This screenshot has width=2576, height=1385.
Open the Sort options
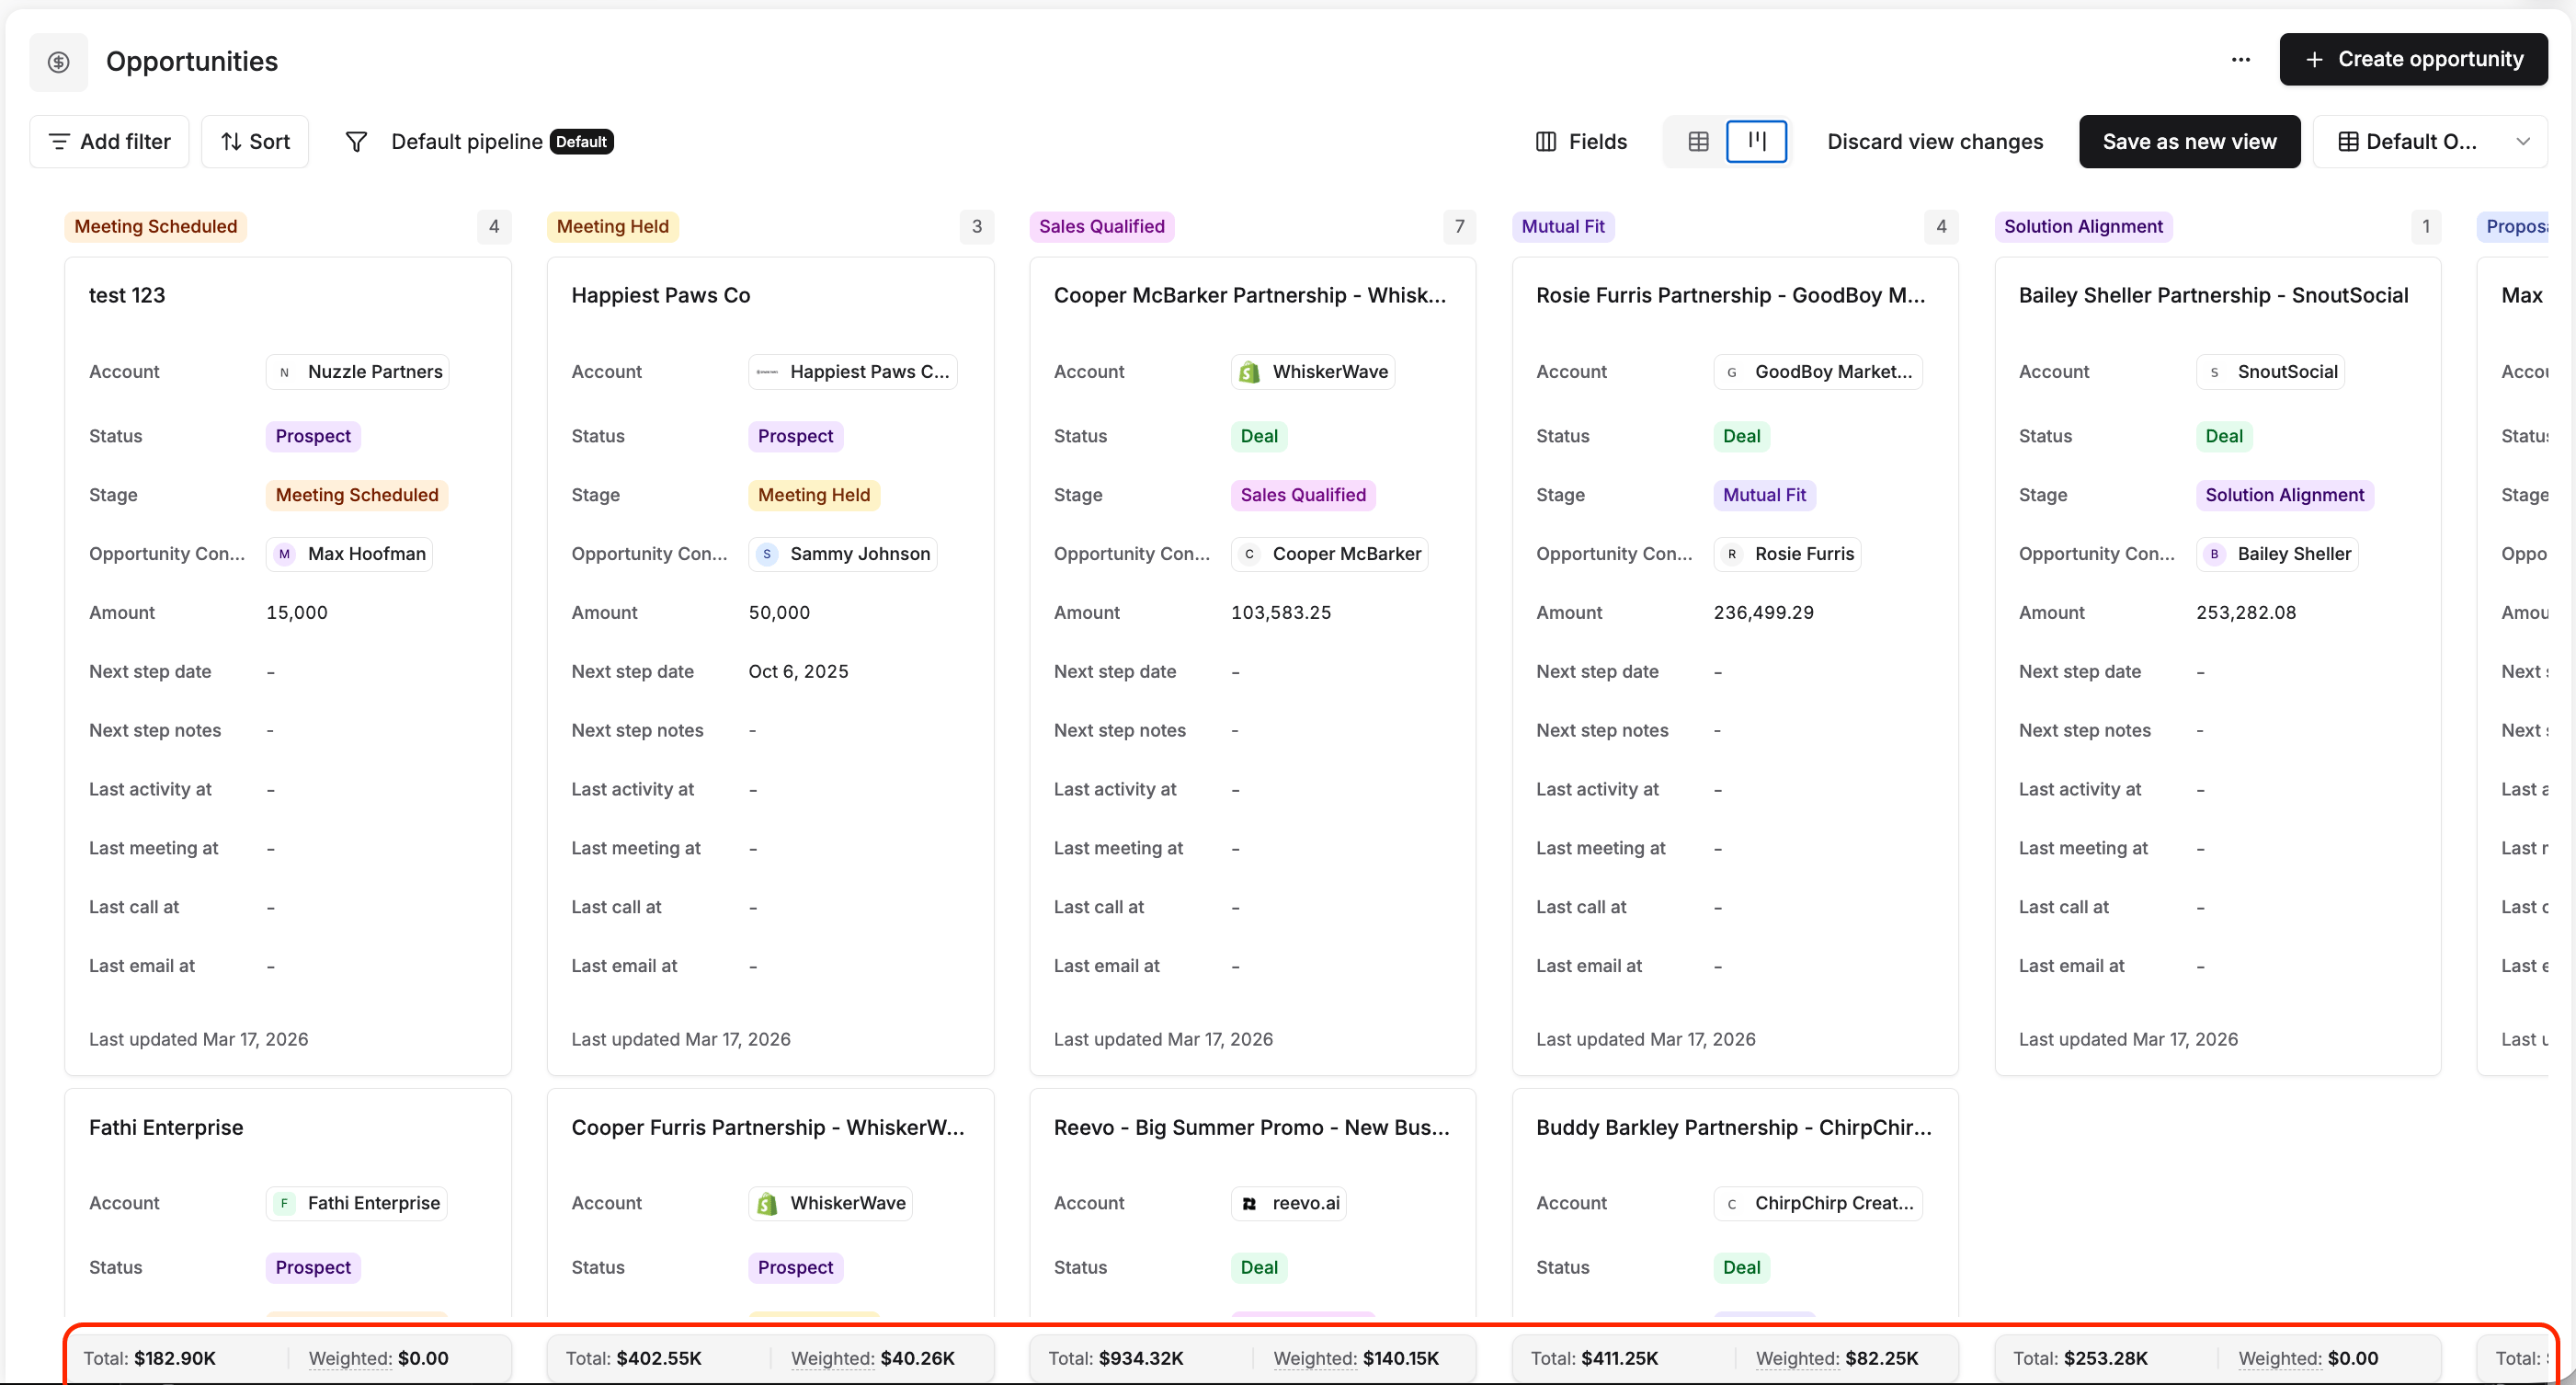255,141
